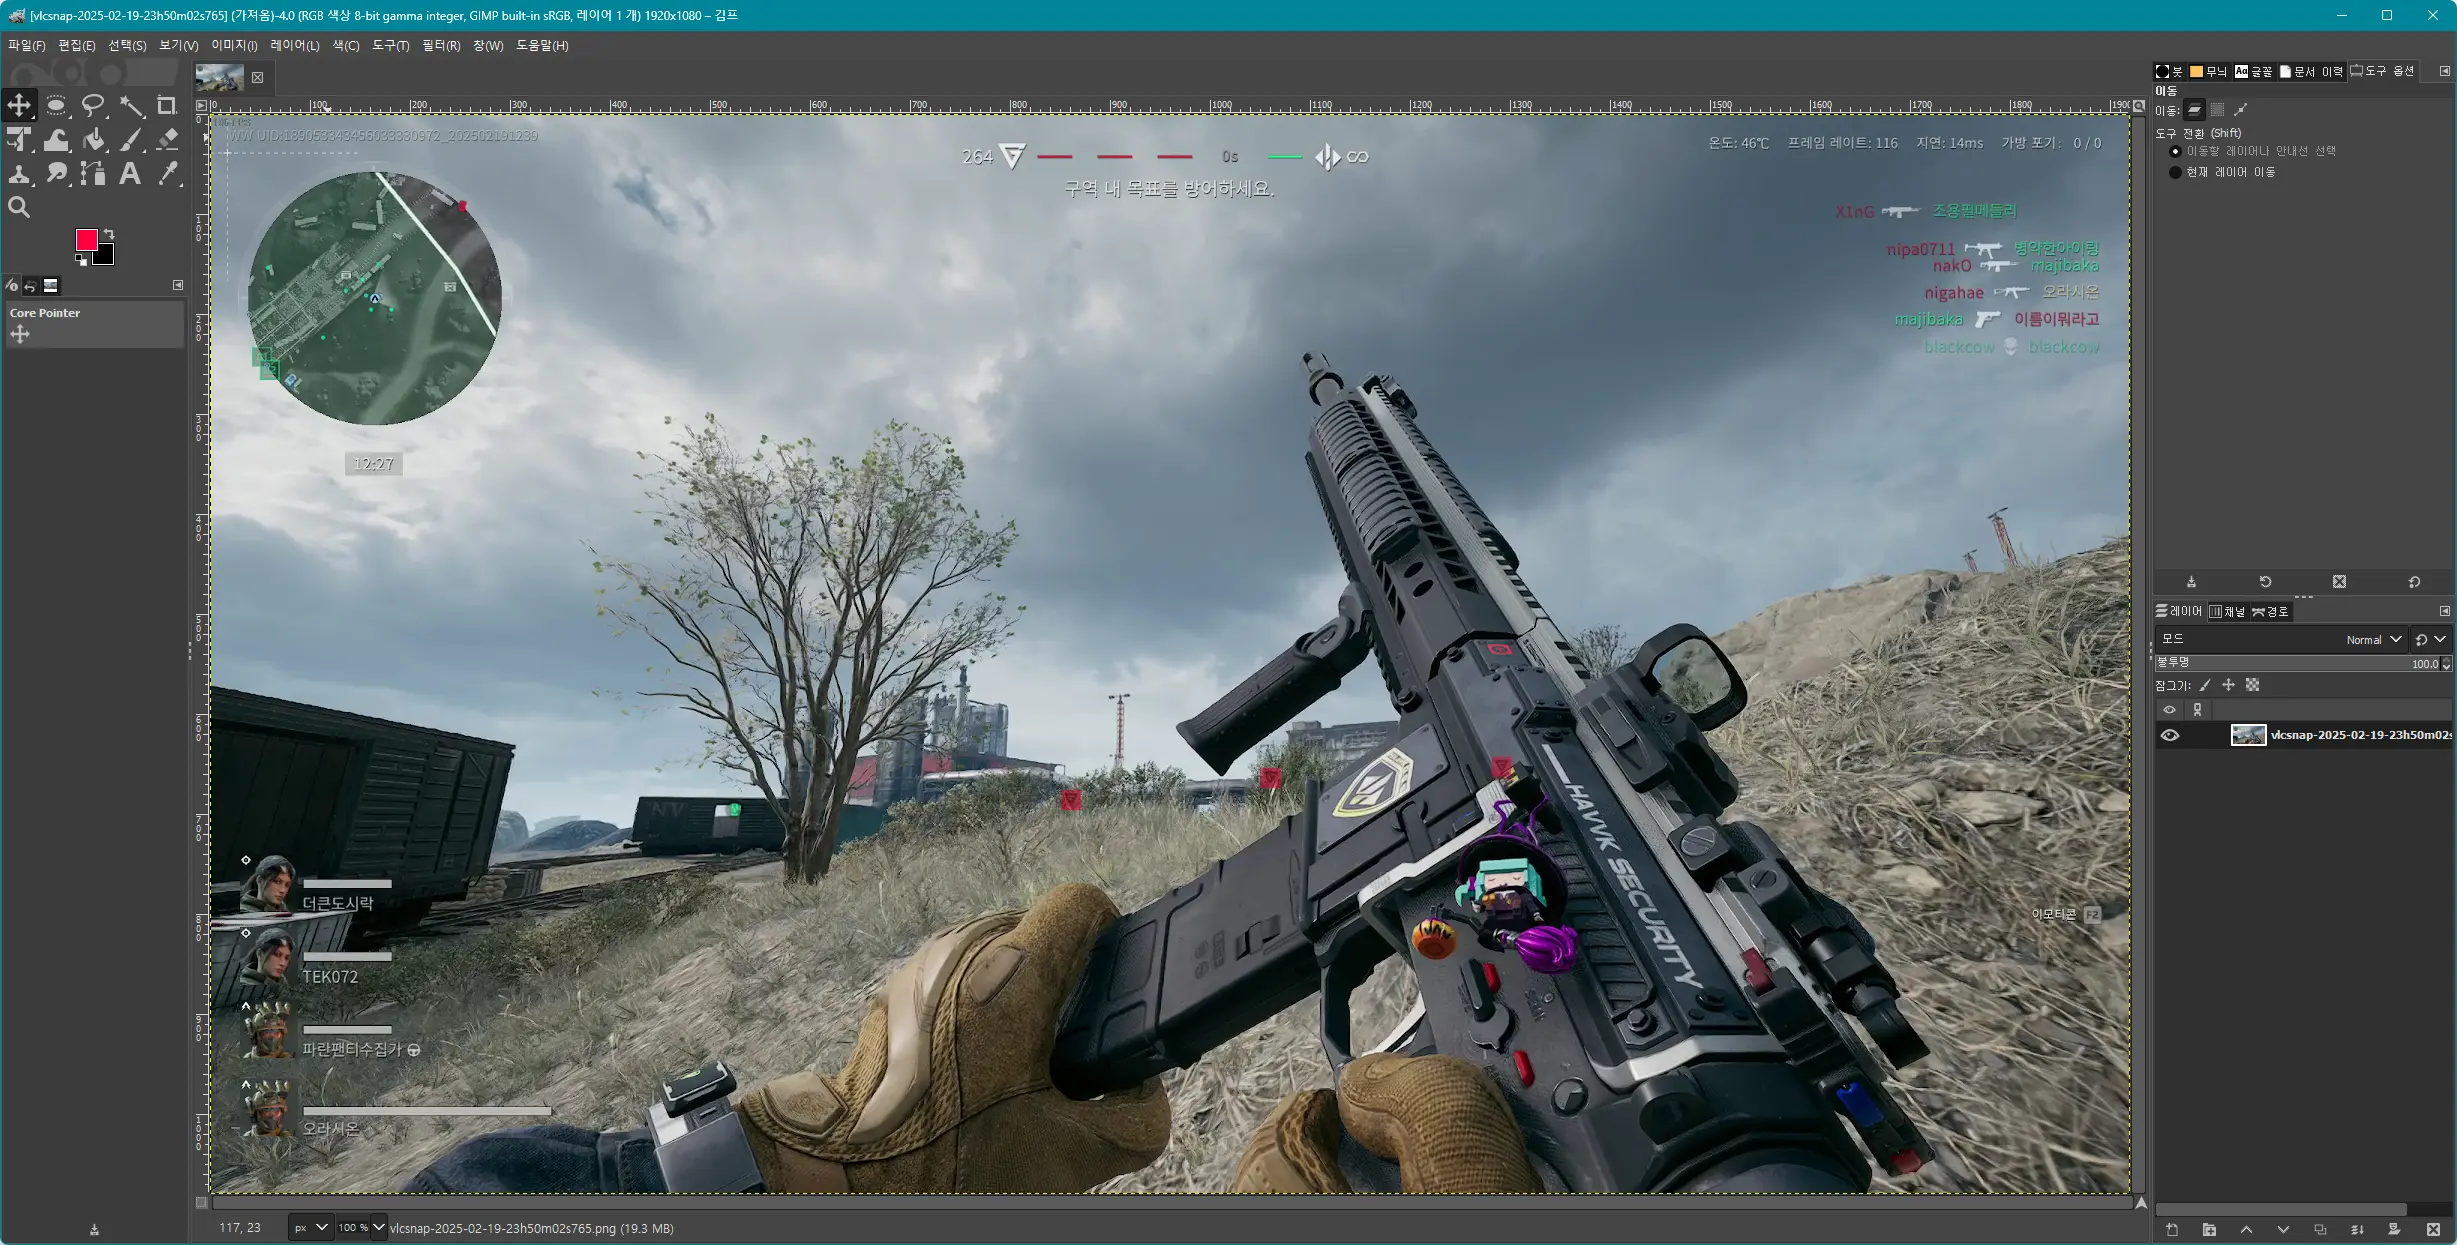Select the Free Select lasso tool
This screenshot has width=2457, height=1245.
(x=93, y=105)
